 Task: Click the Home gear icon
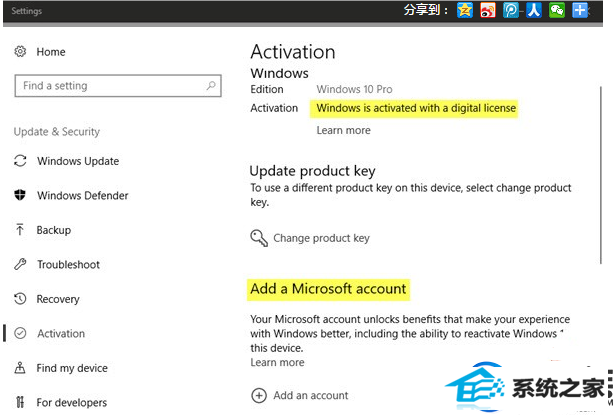pos(20,52)
